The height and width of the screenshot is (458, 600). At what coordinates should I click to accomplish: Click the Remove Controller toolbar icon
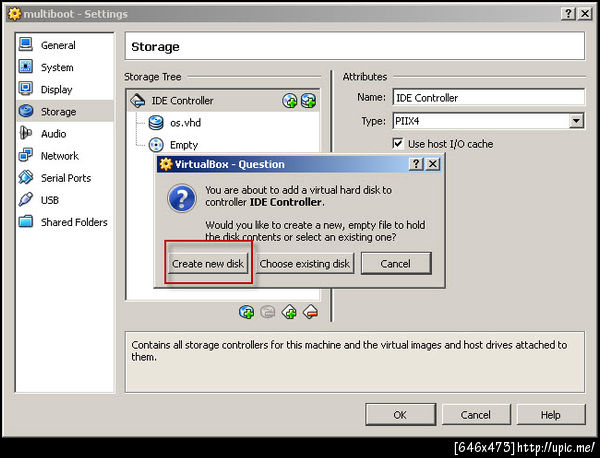[x=310, y=312]
